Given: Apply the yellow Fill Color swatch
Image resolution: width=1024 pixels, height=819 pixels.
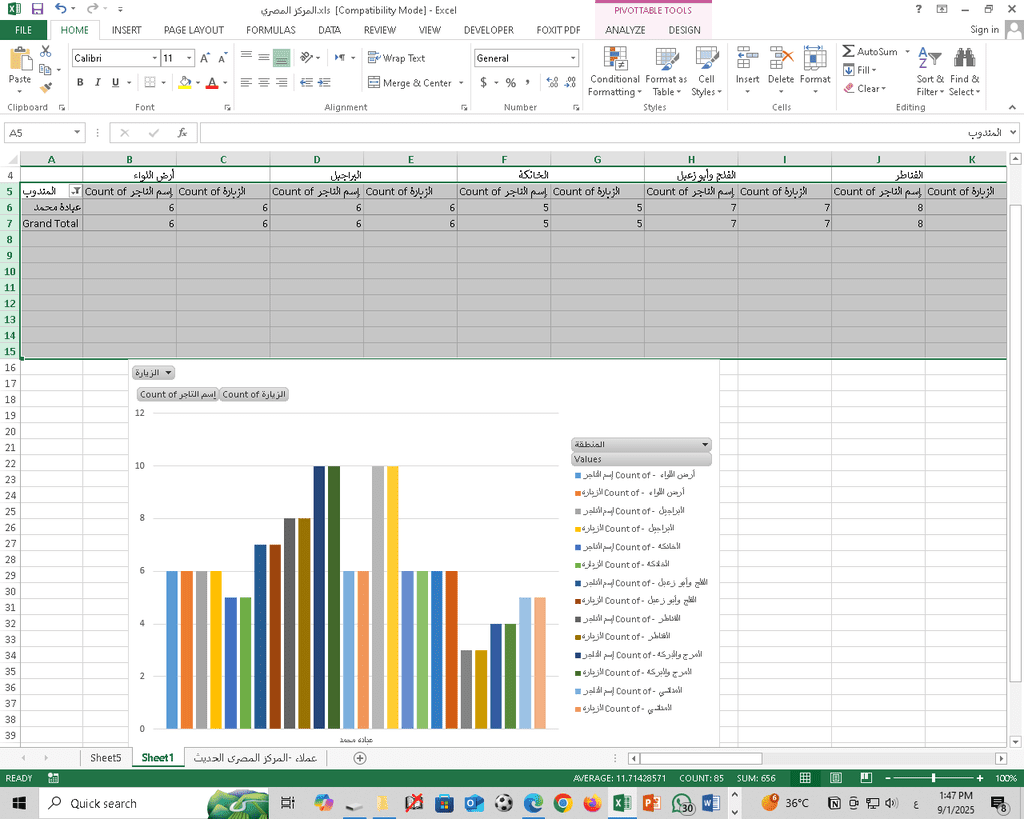Looking at the screenshot, I should [x=185, y=83].
